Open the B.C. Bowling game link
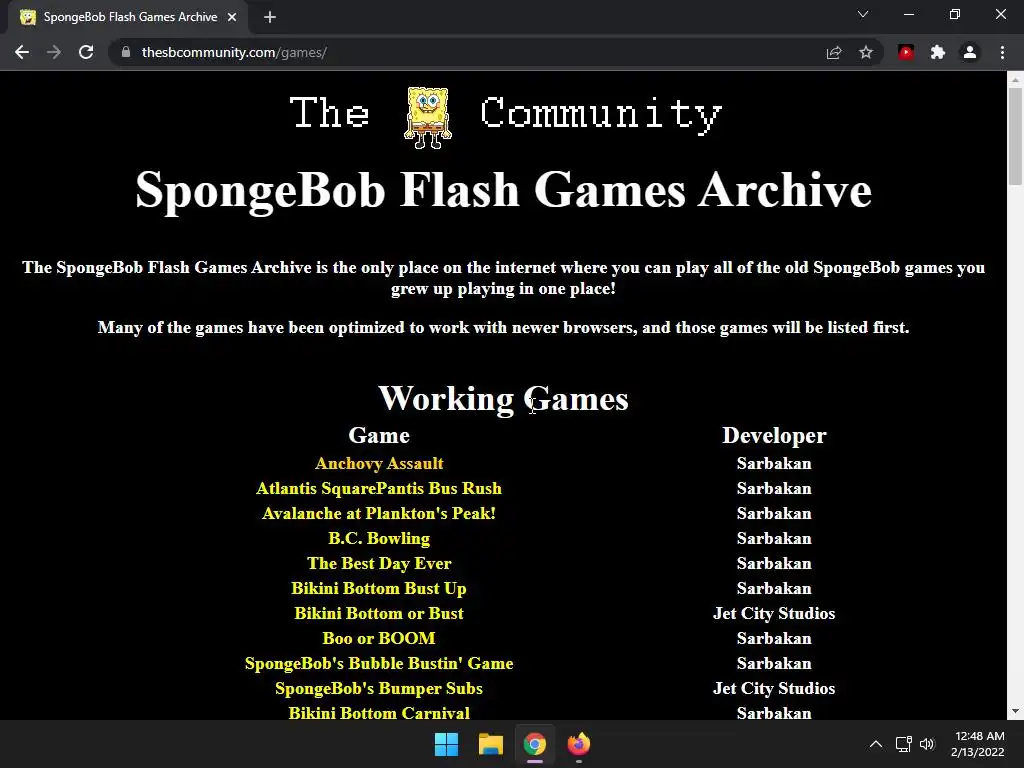This screenshot has width=1024, height=768. [379, 539]
